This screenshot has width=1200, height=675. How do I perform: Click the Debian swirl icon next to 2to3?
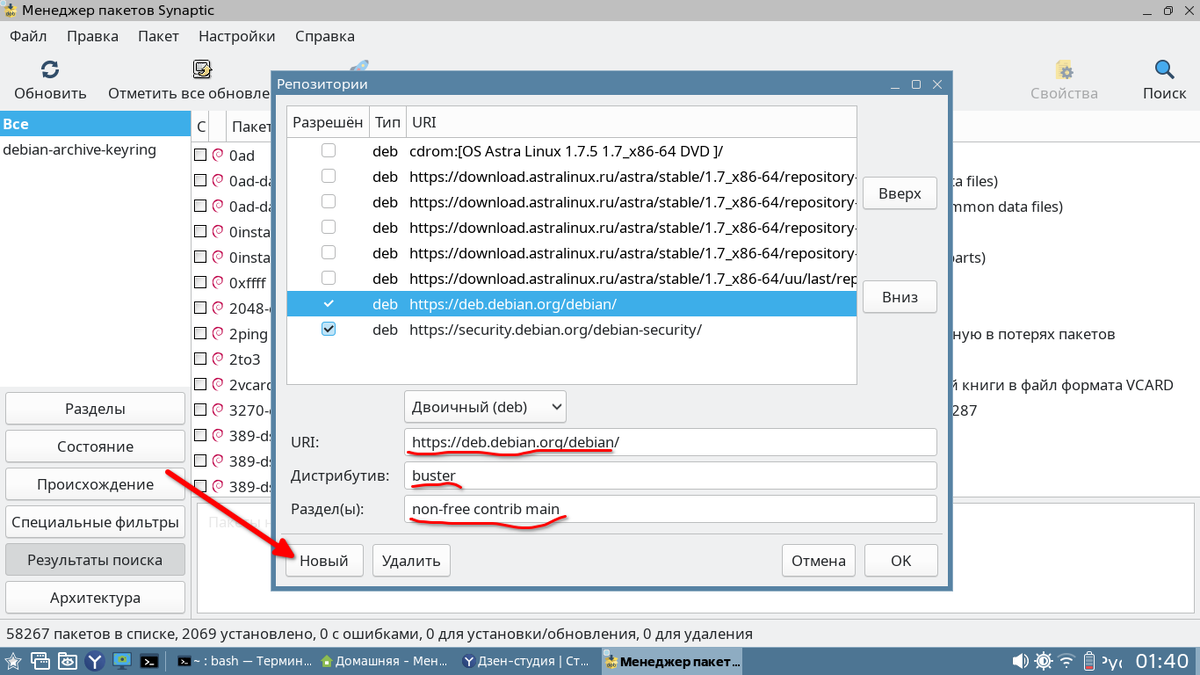218,358
